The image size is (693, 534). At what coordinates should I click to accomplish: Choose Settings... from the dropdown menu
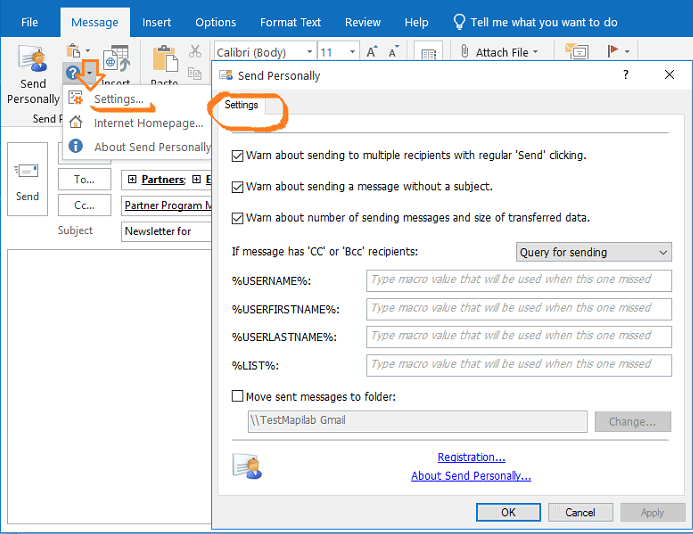118,99
